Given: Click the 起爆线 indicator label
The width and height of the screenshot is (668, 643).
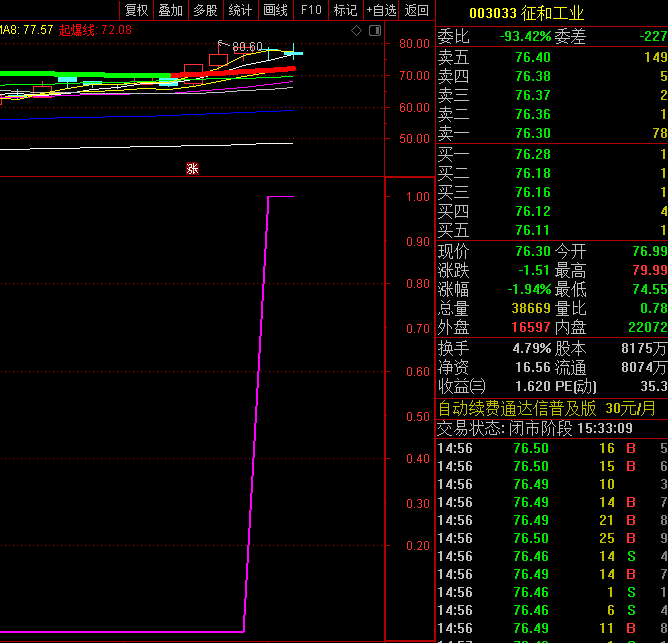Looking at the screenshot, I should pos(79,31).
